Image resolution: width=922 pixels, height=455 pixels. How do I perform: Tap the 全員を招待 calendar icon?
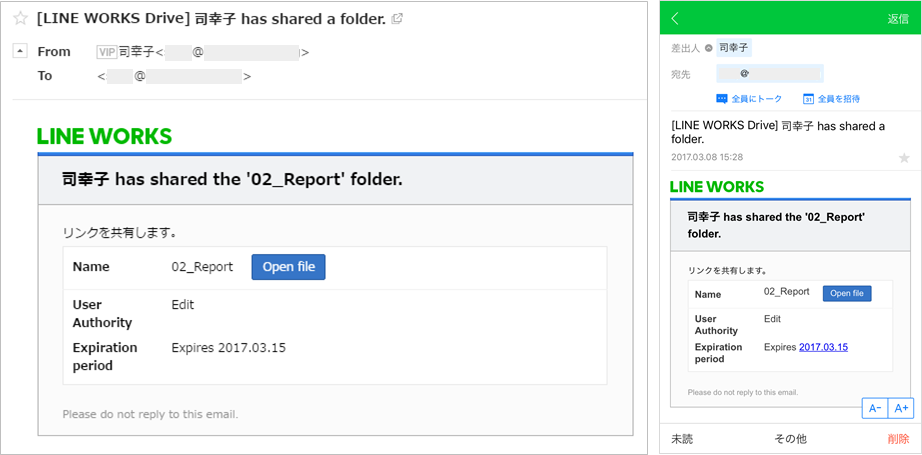[808, 98]
